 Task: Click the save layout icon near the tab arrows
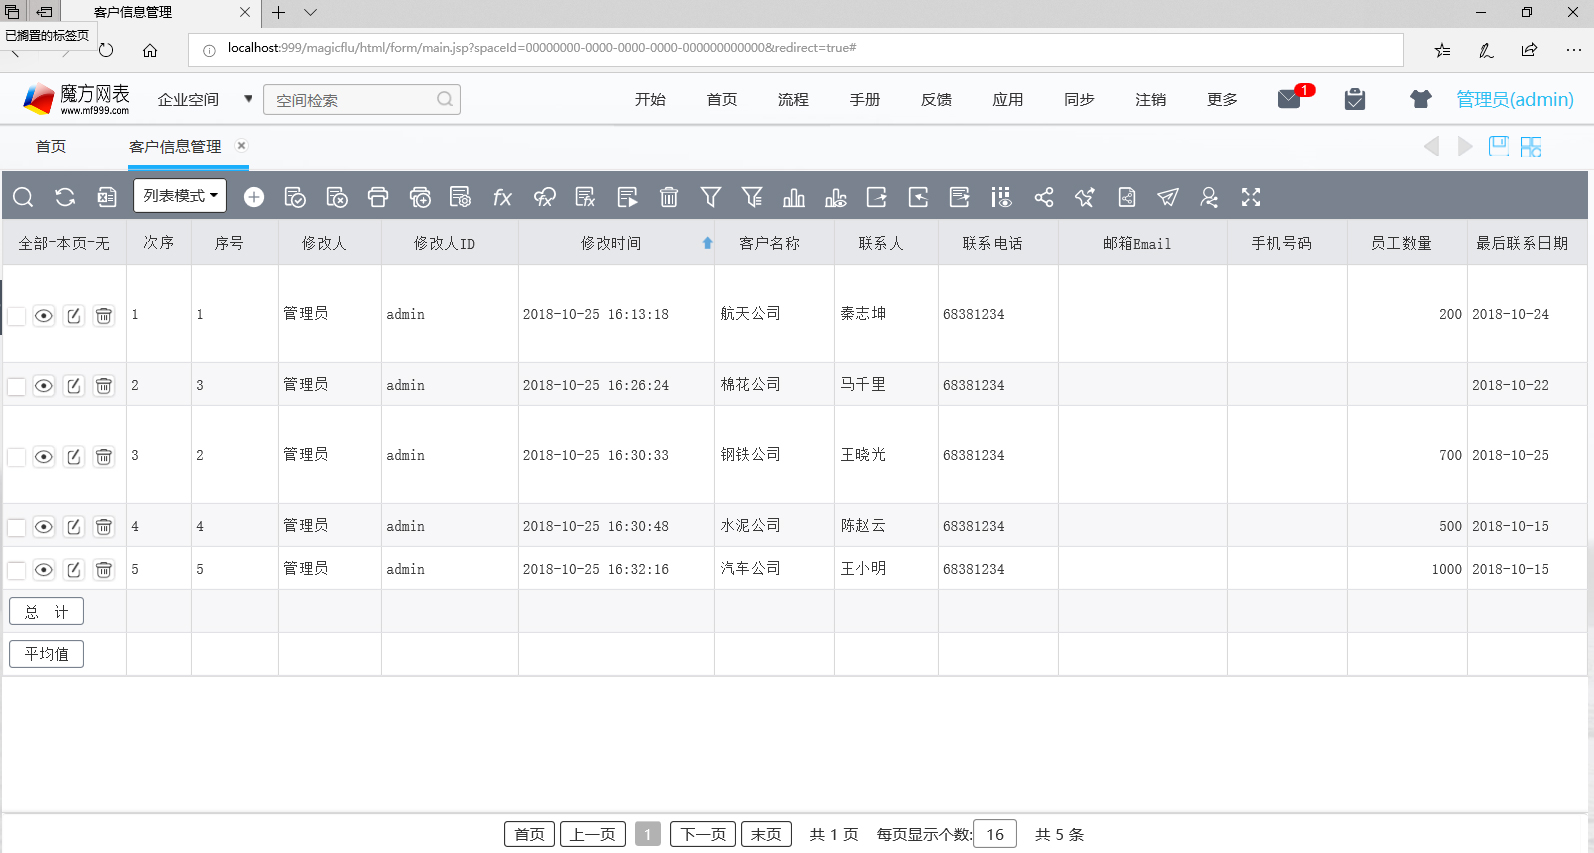coord(1498,146)
